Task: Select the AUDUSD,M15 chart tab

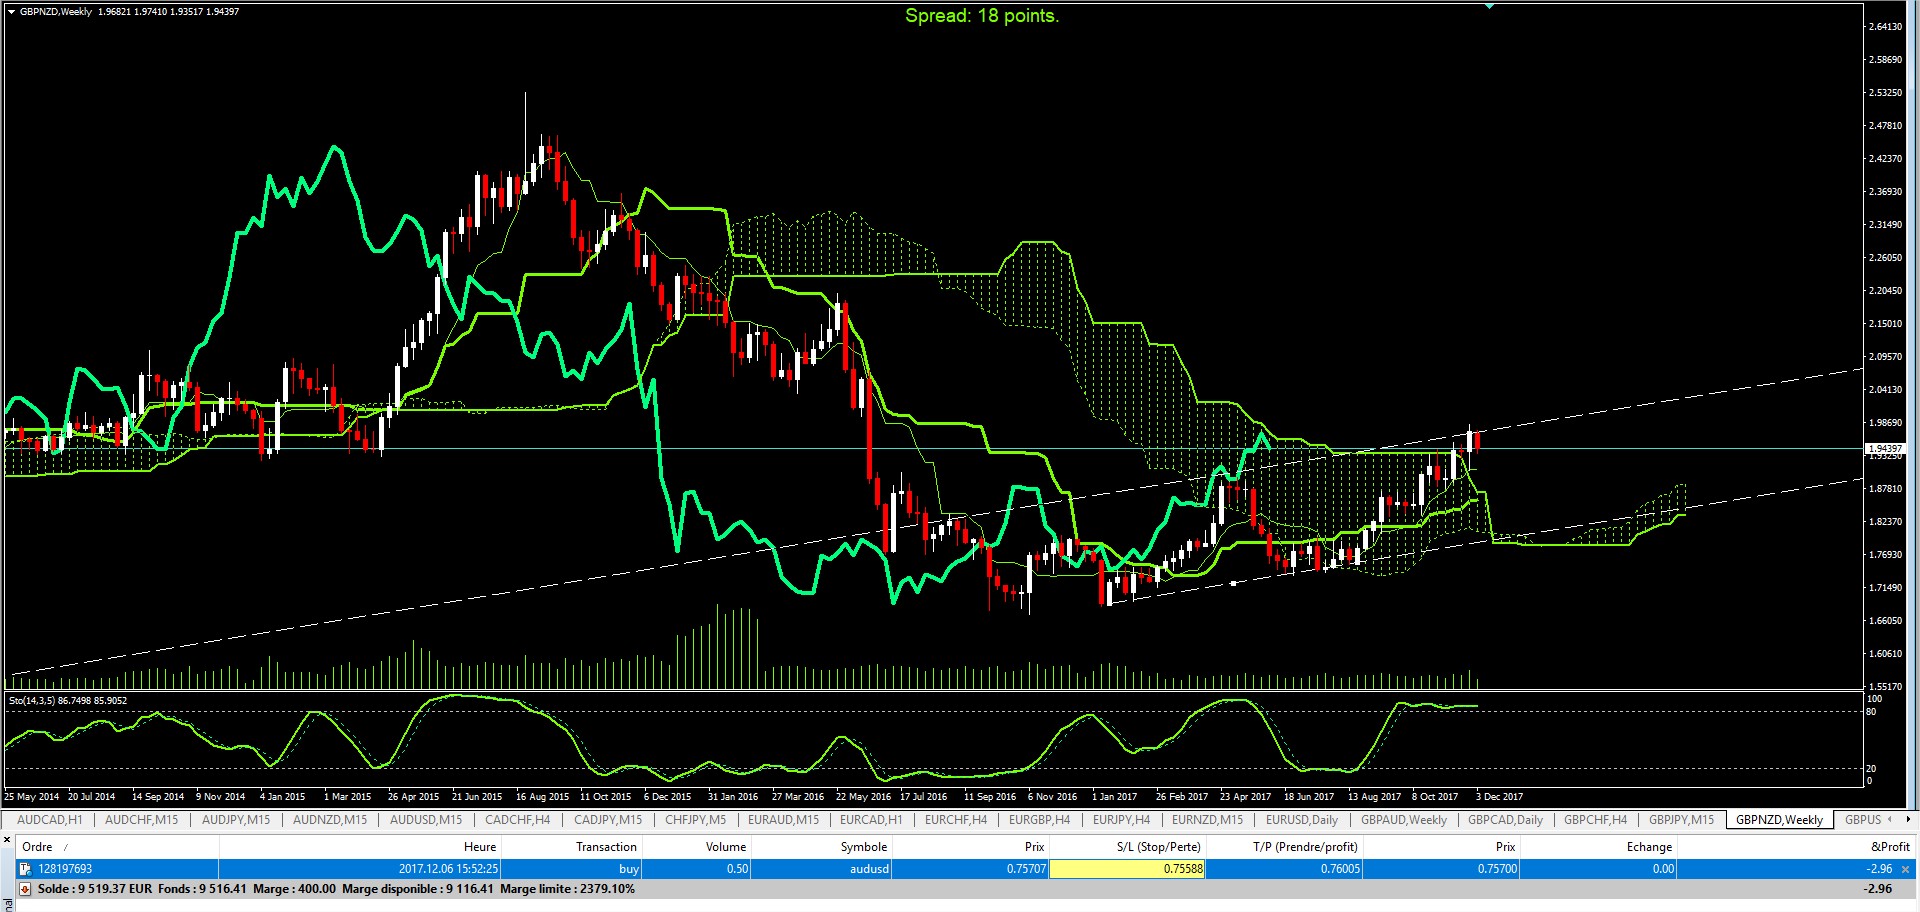Action: coord(426,820)
